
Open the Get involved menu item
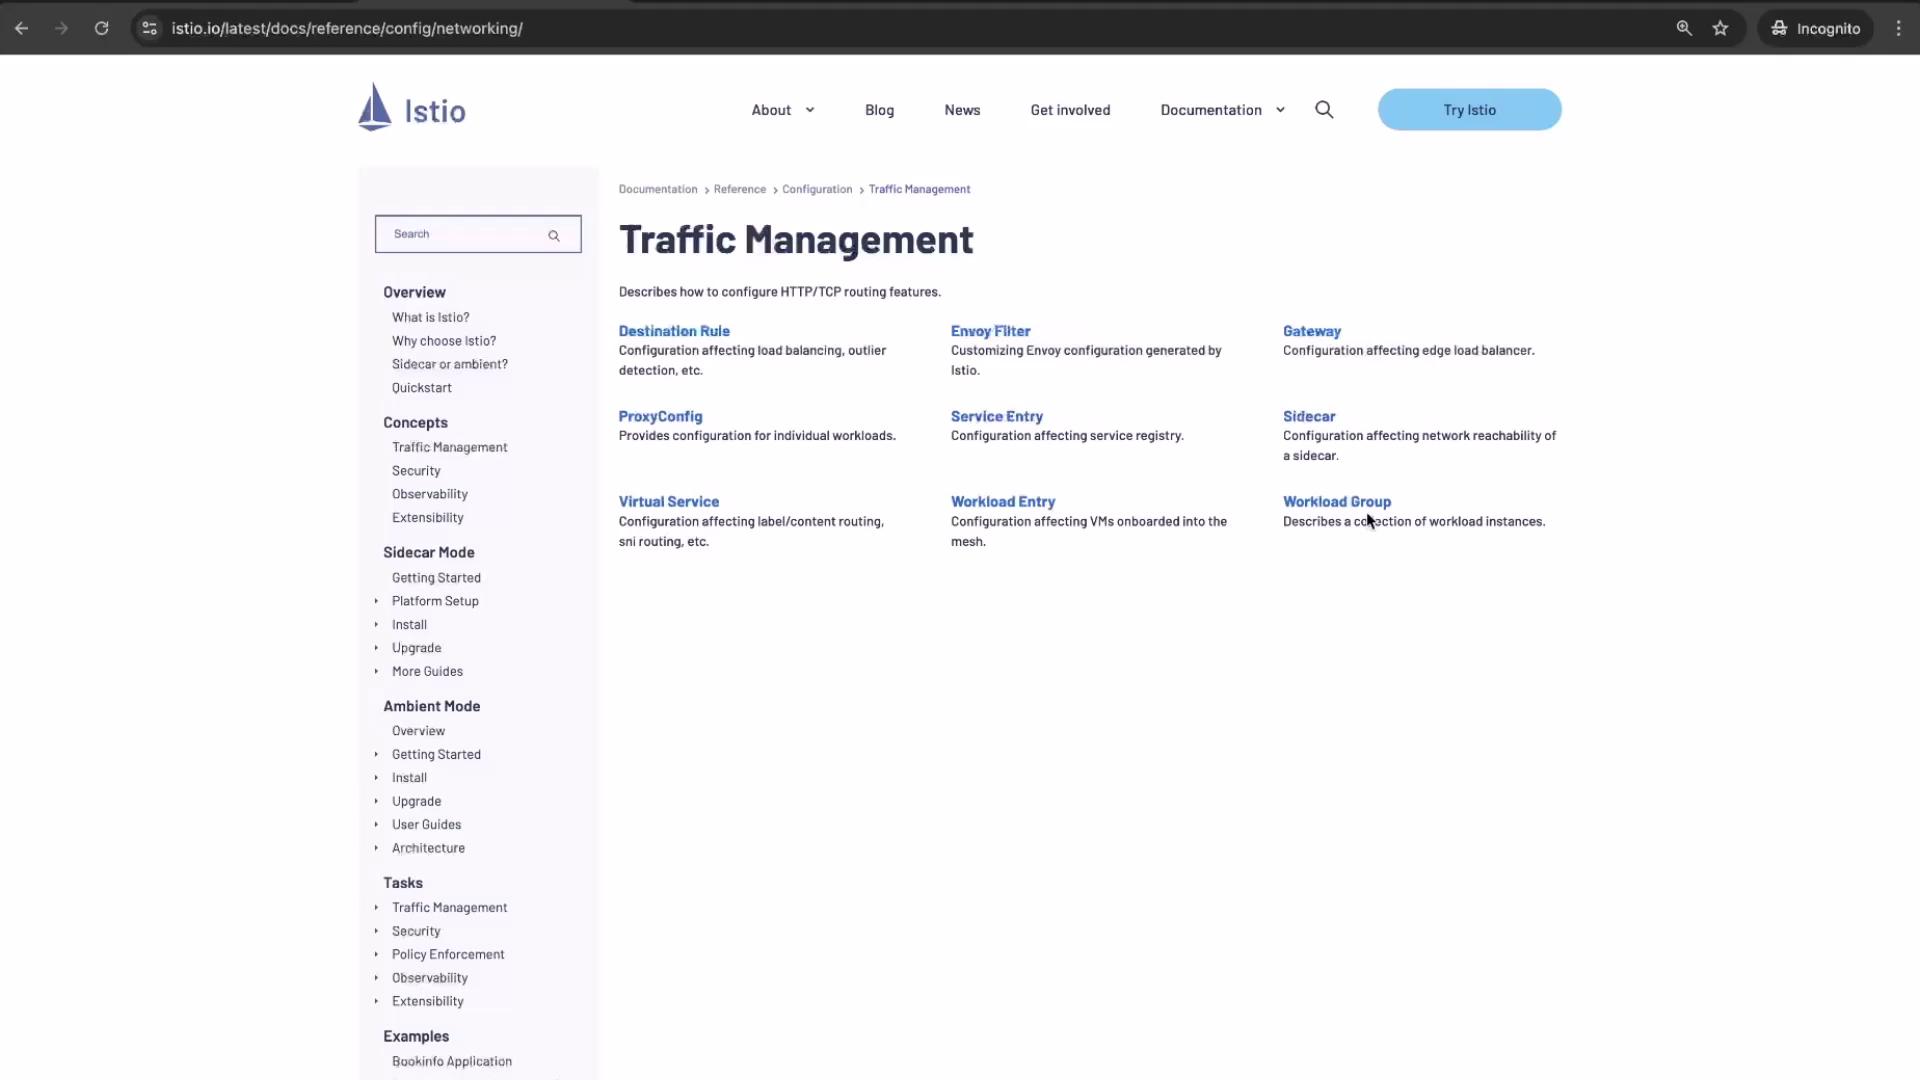1070,110
